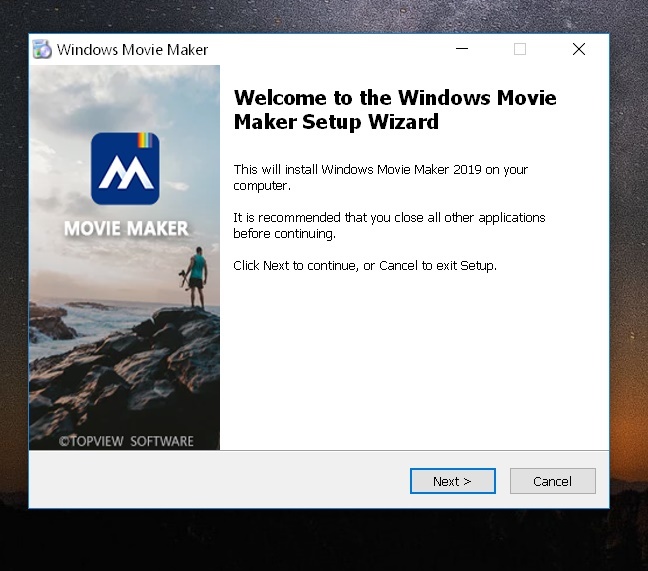The height and width of the screenshot is (571, 648).
Task: Click the 'It is recommended' paragraph
Action: tap(389, 225)
